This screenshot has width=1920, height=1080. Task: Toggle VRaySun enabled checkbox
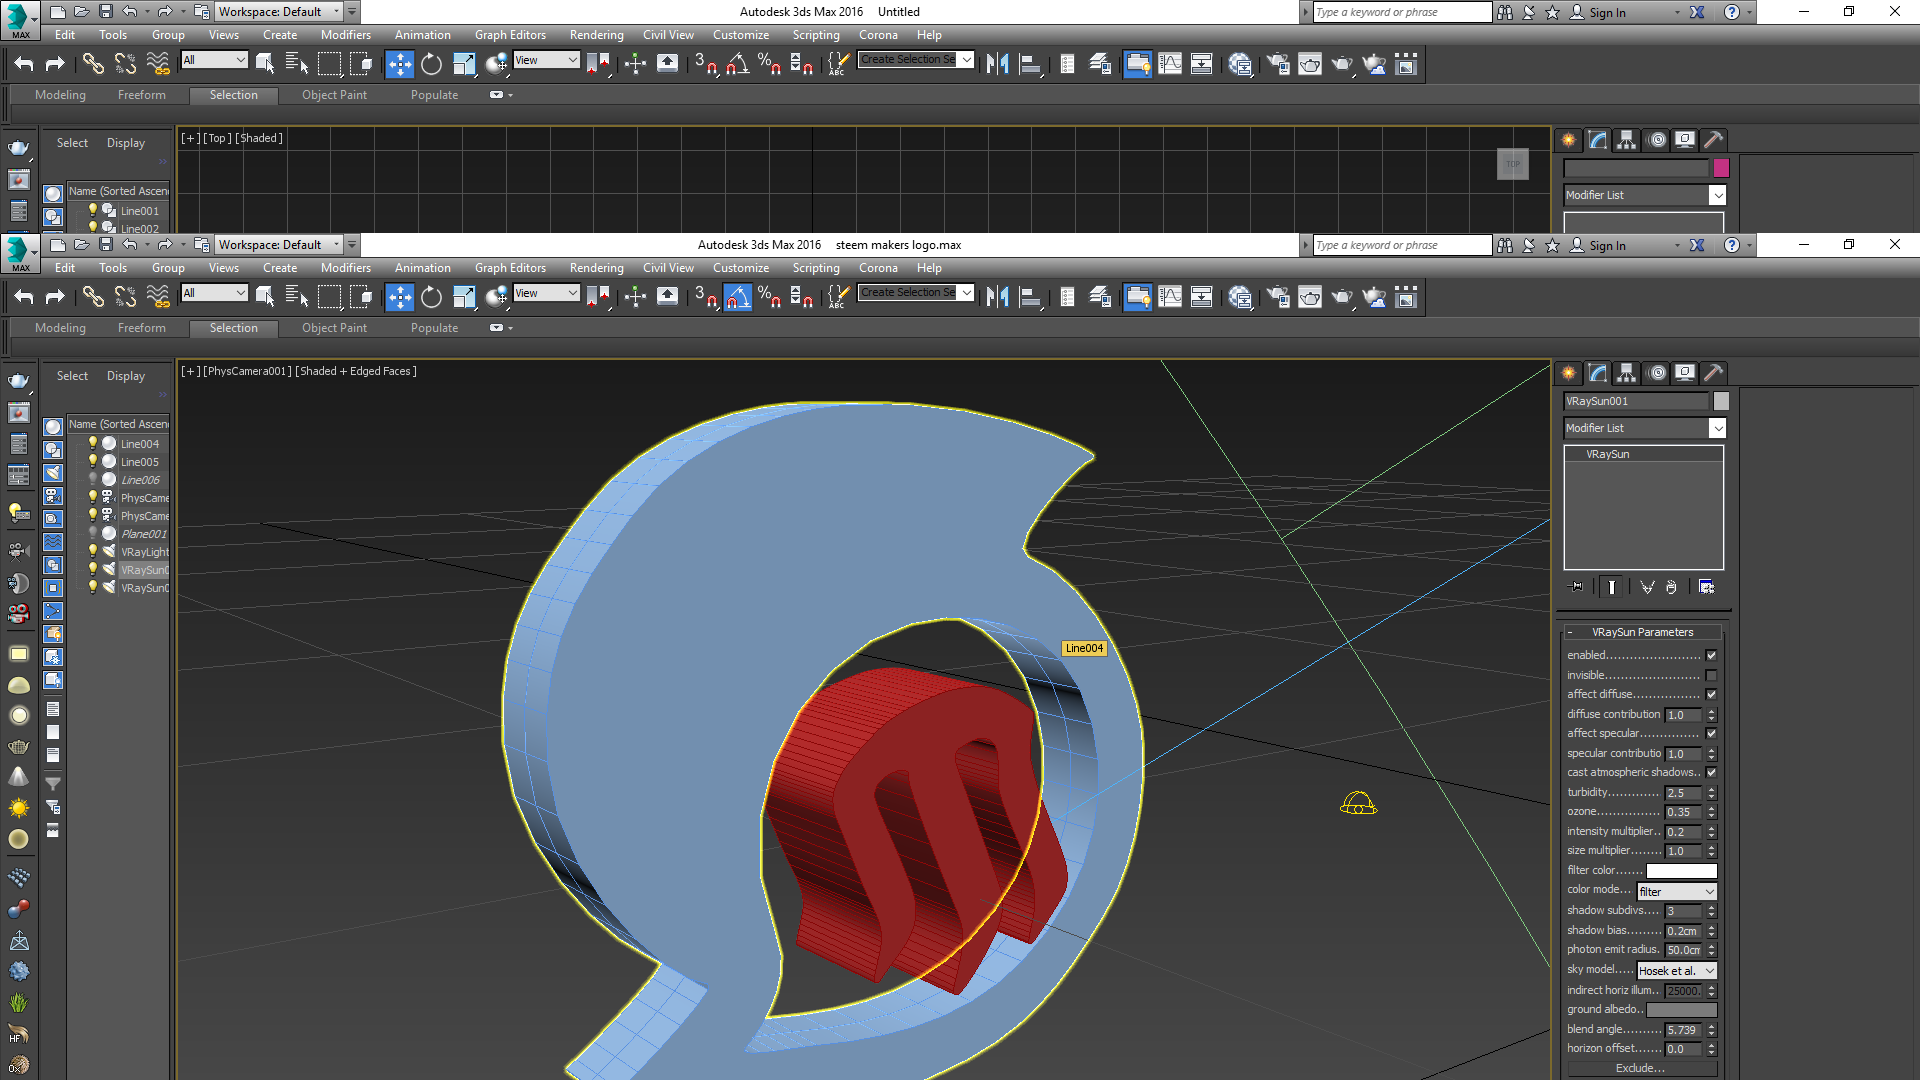1711,655
